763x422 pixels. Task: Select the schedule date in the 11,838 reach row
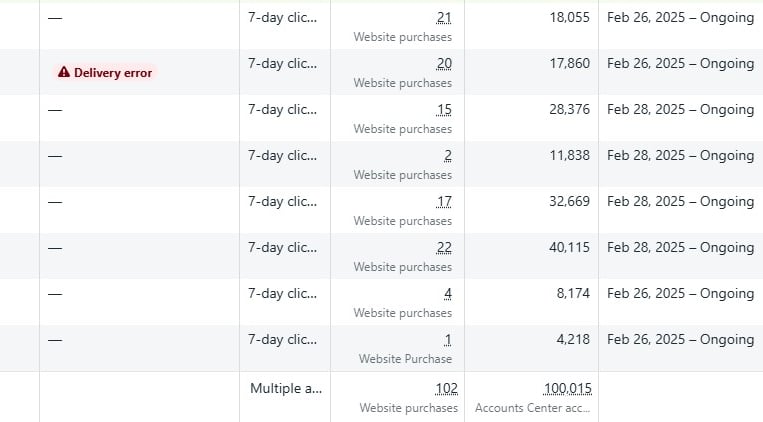[x=680, y=156]
